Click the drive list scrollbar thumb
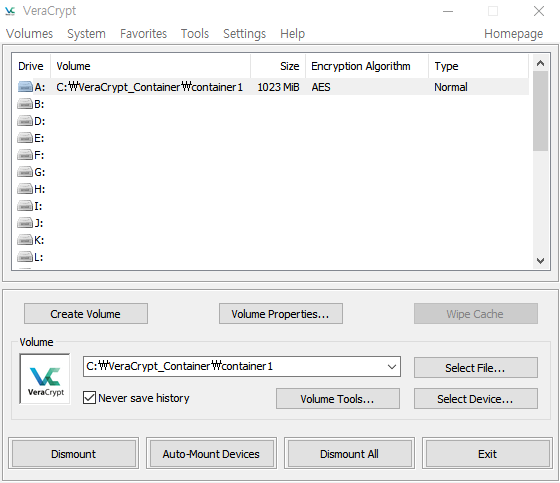Viewport: 560px width, 483px height. tap(540, 111)
